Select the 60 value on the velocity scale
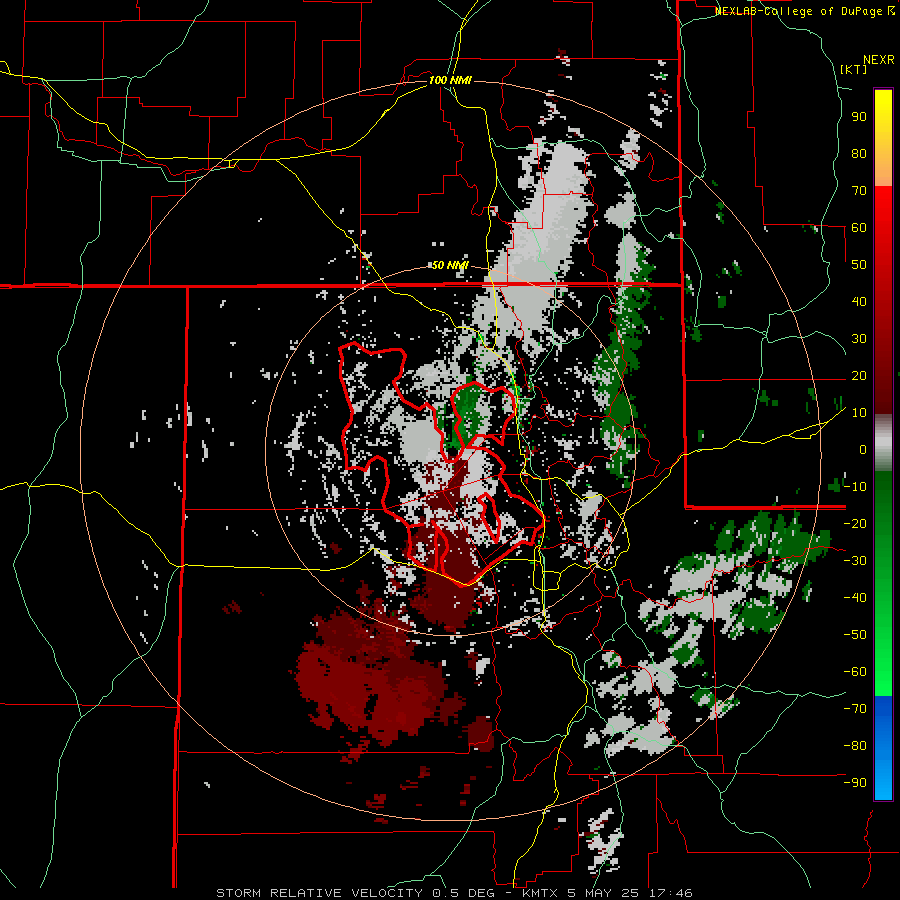The width and height of the screenshot is (900, 900). coord(859,227)
